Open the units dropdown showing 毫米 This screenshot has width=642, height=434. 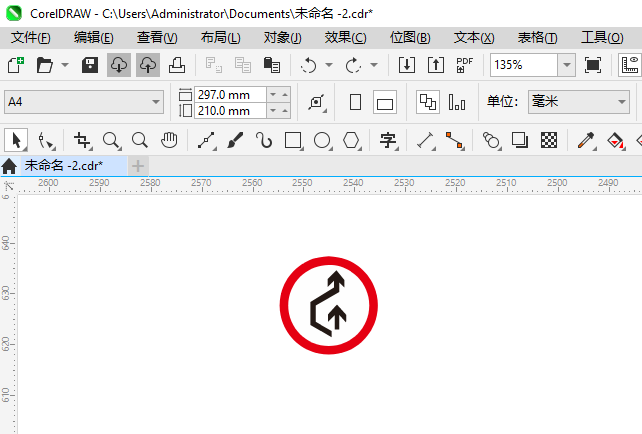click(579, 102)
